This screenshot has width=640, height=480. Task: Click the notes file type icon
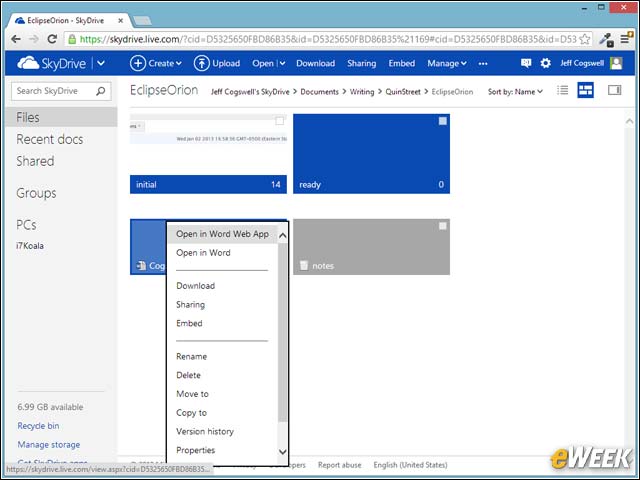point(304,266)
